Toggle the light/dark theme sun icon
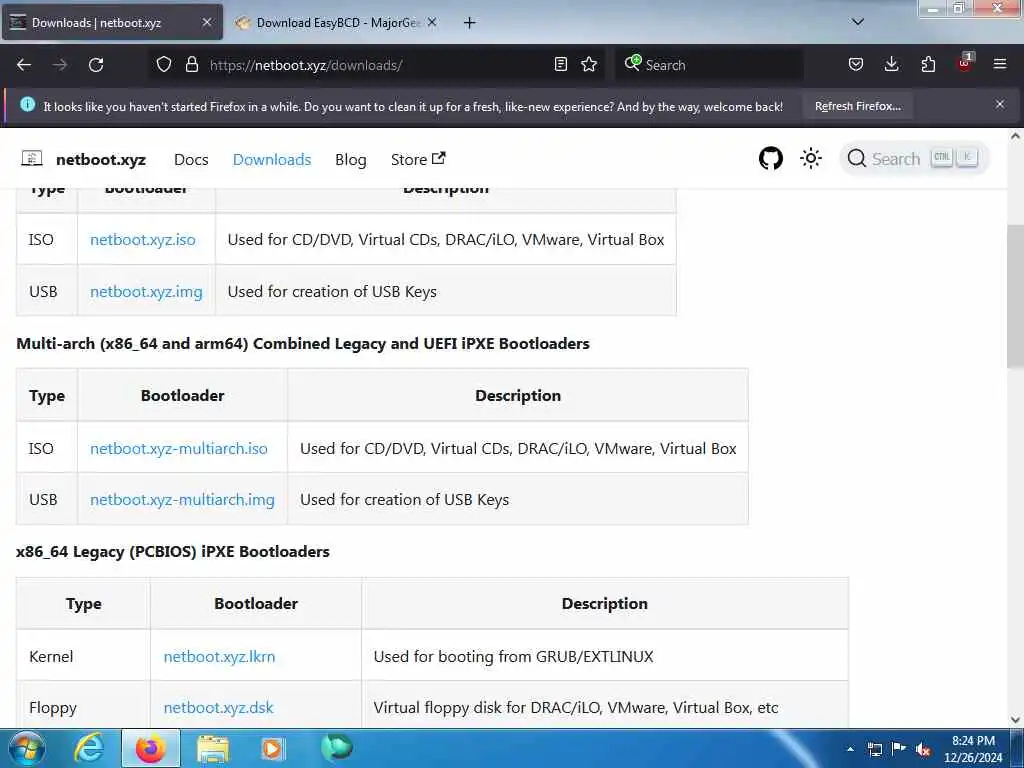The height and width of the screenshot is (768, 1024). pos(811,158)
